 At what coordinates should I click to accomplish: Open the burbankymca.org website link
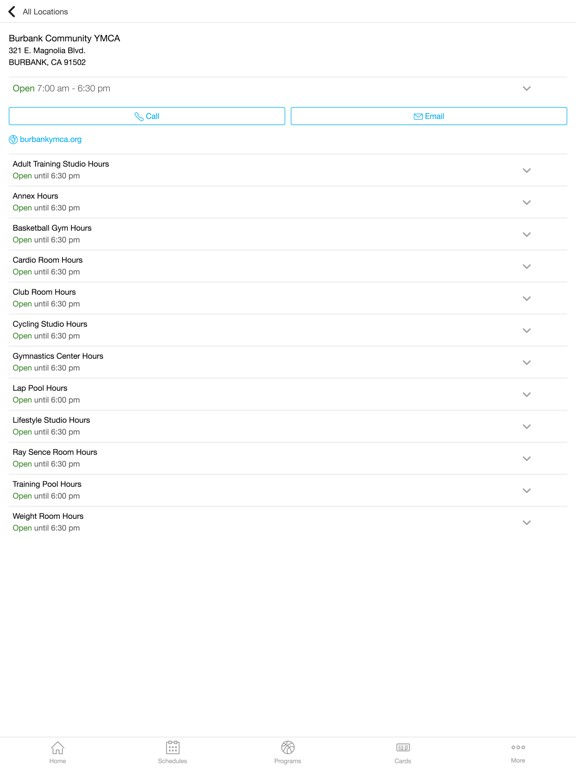pyautogui.click(x=50, y=140)
